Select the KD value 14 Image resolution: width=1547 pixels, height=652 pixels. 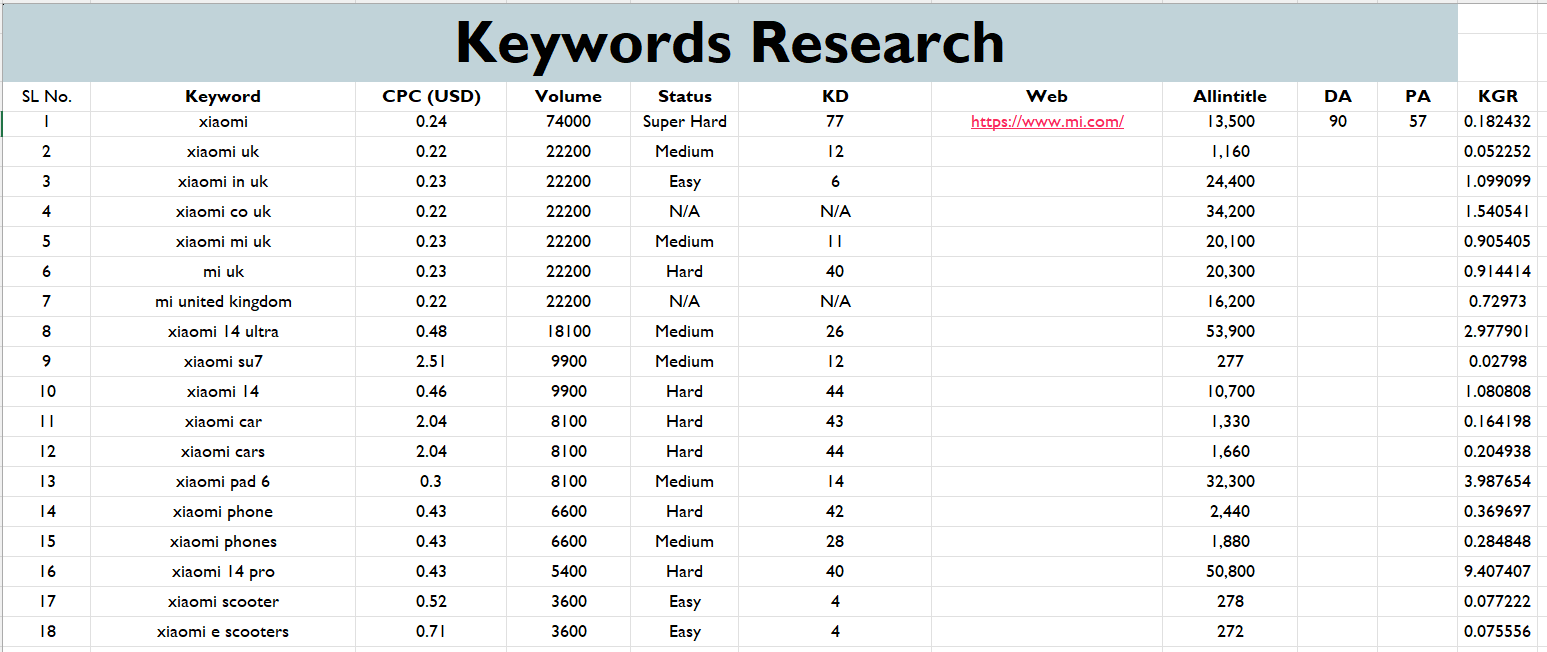(x=835, y=482)
